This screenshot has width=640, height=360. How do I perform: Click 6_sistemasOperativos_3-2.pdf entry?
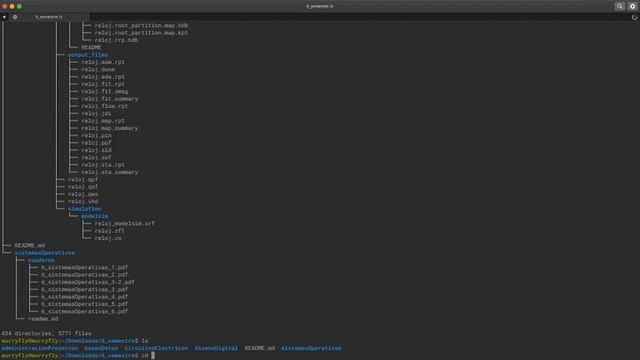click(88, 282)
